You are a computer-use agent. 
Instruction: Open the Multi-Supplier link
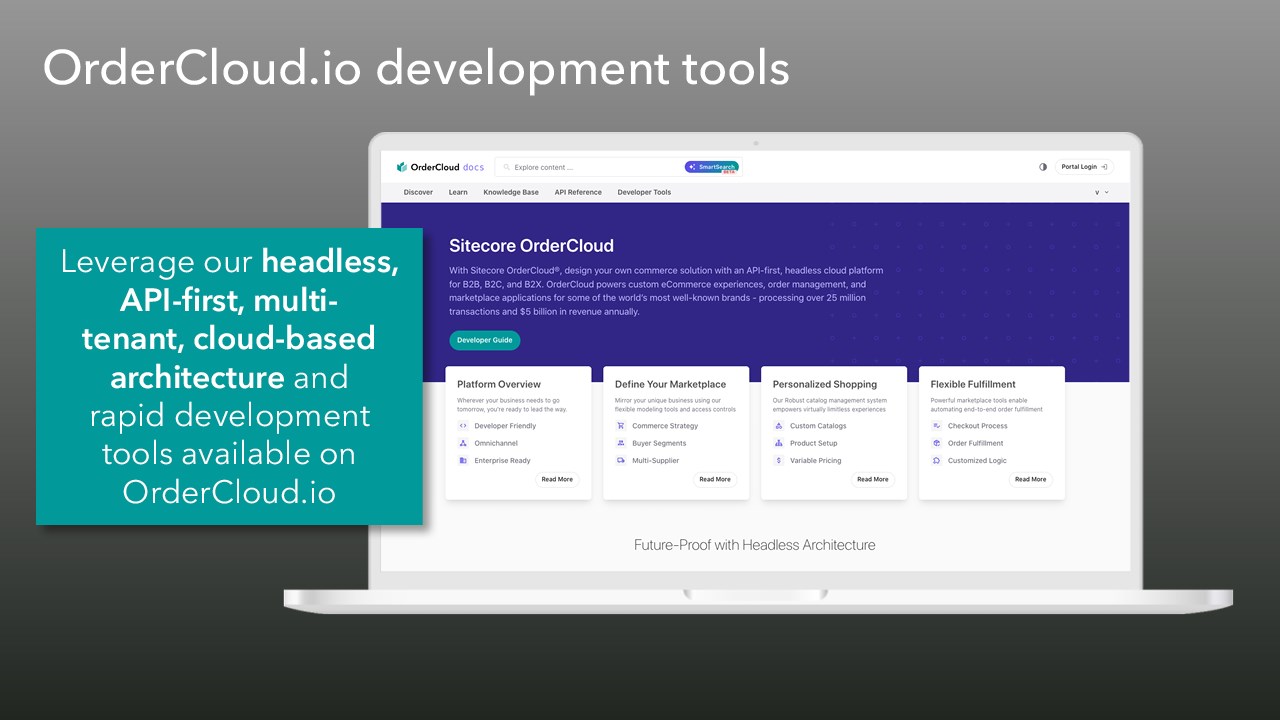pos(655,461)
